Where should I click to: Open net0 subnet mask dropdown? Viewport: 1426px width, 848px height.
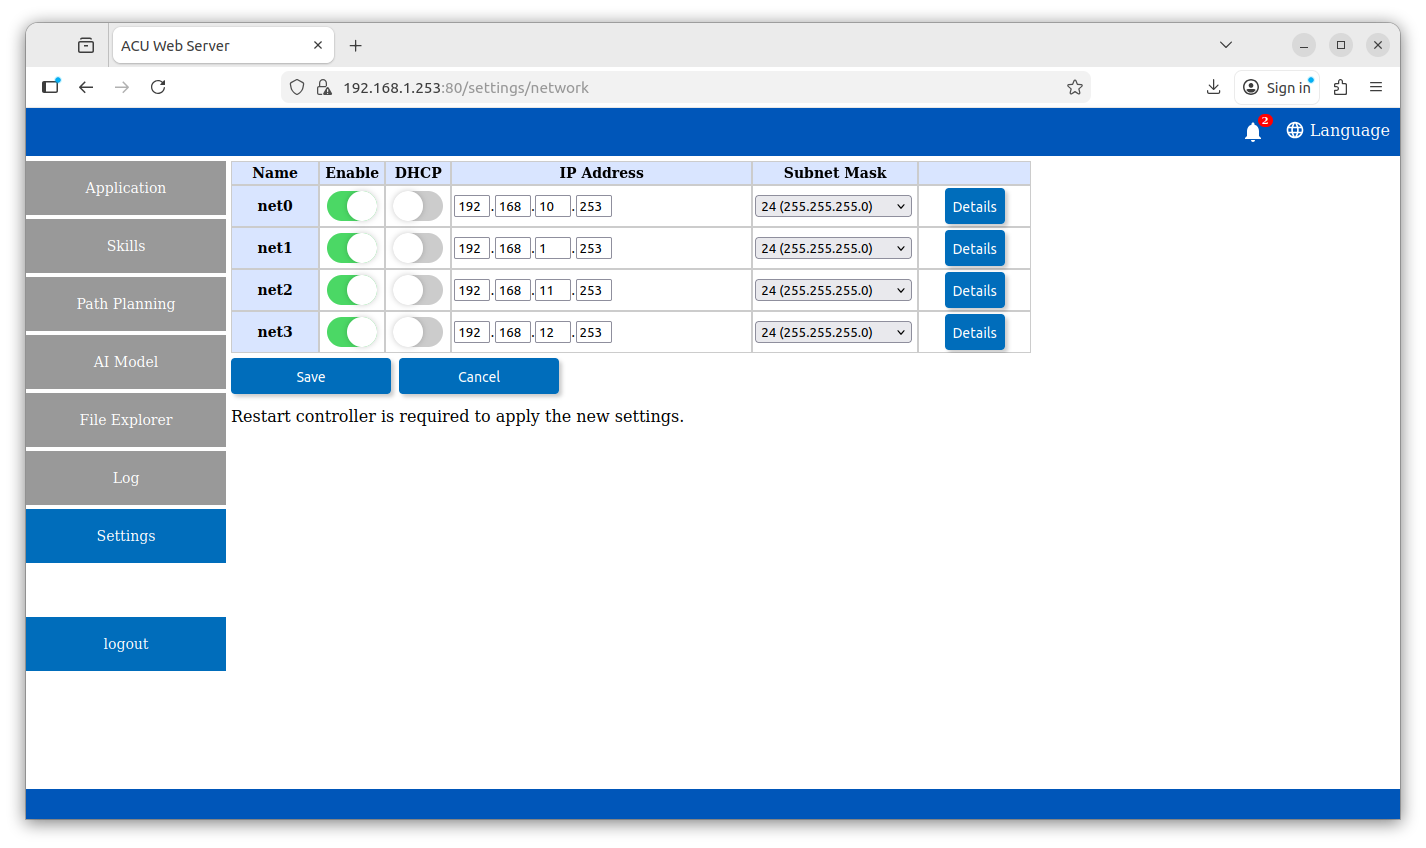833,206
